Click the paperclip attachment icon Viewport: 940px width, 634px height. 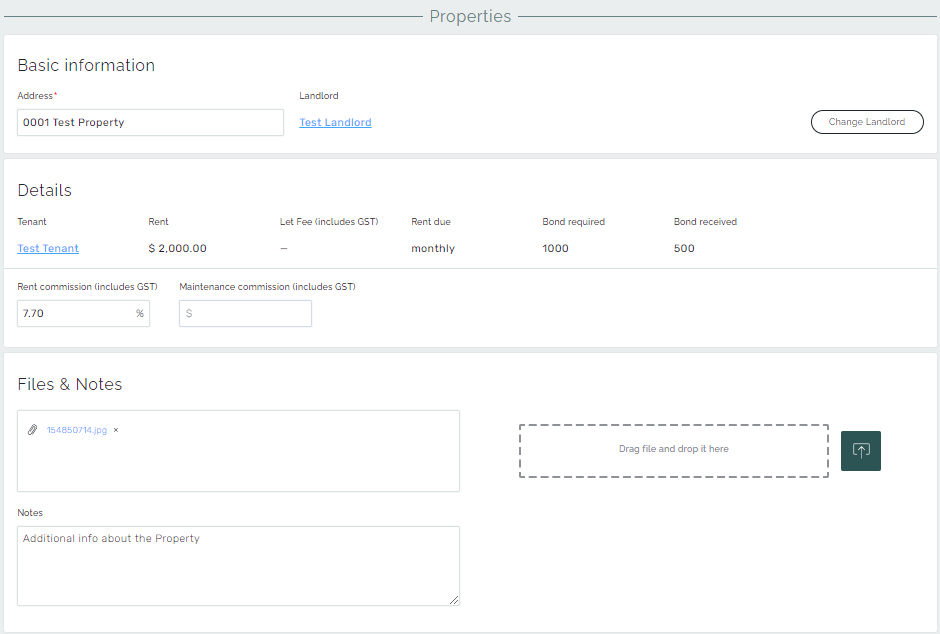click(x=32, y=430)
